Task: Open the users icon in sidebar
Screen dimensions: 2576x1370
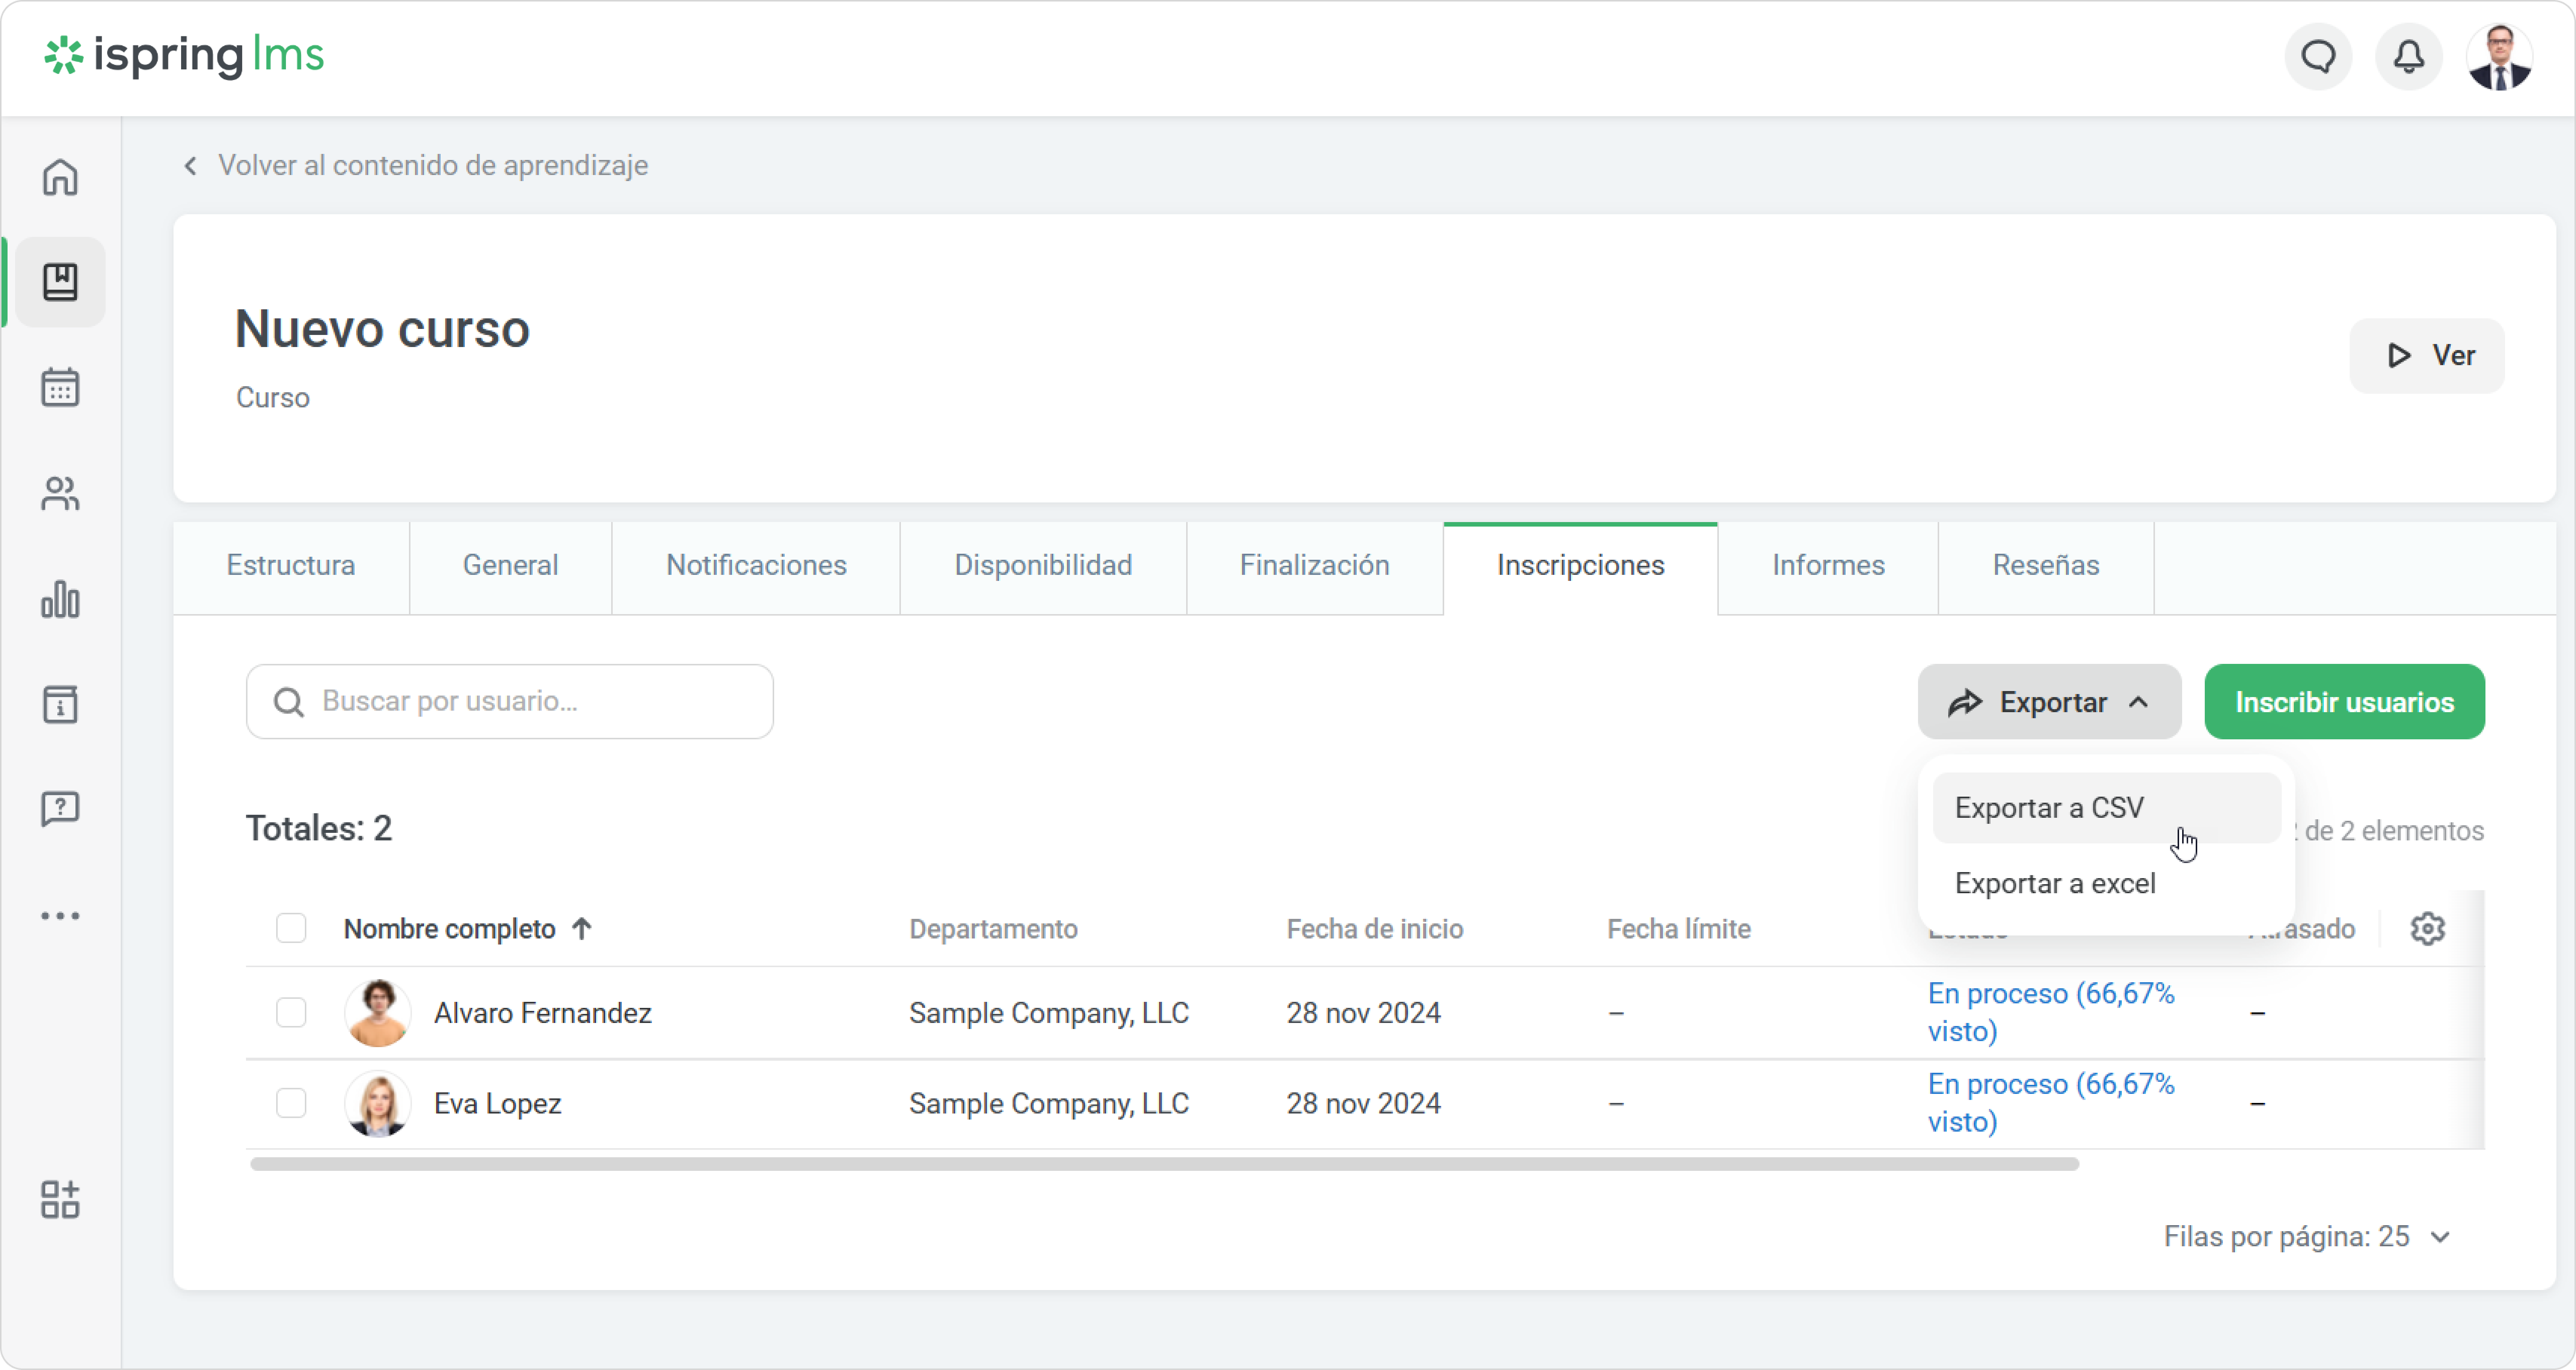Action: point(60,493)
